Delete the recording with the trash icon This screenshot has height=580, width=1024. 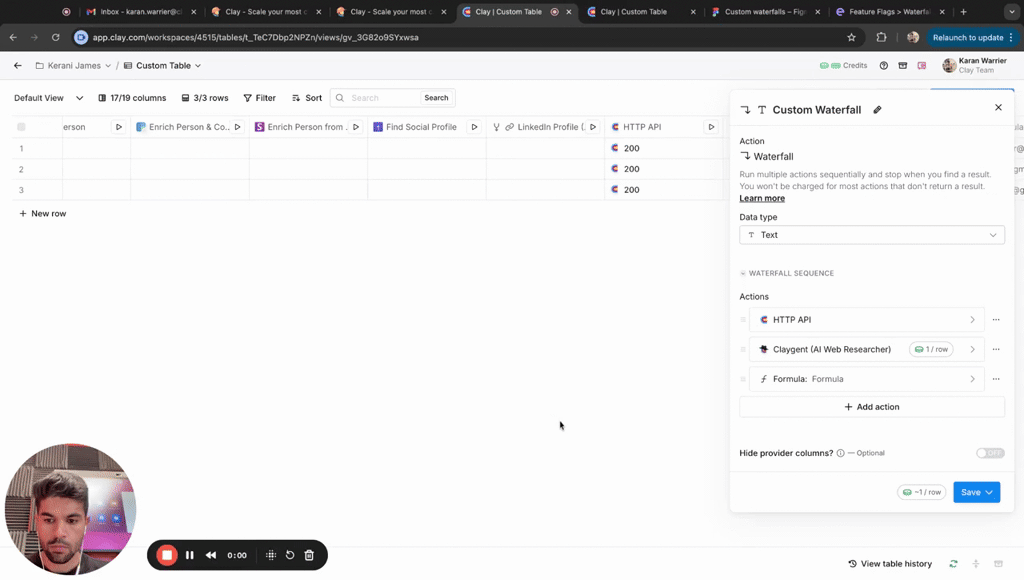[x=309, y=555]
